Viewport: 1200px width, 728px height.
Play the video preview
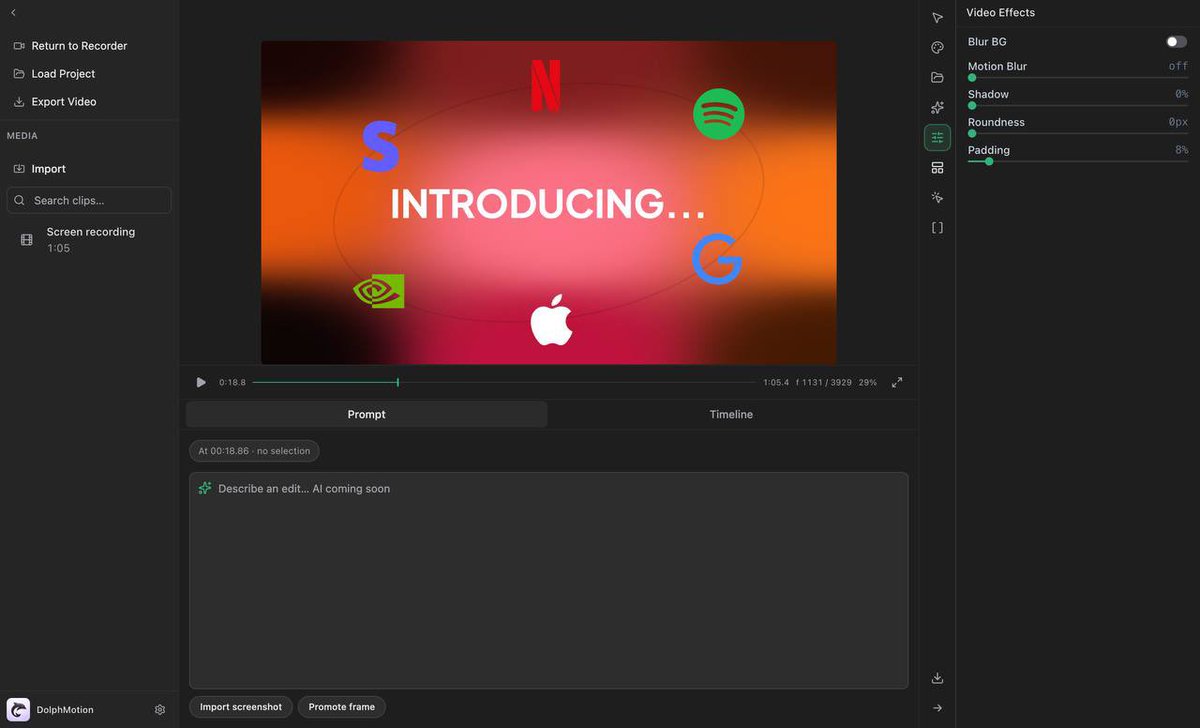coord(201,382)
